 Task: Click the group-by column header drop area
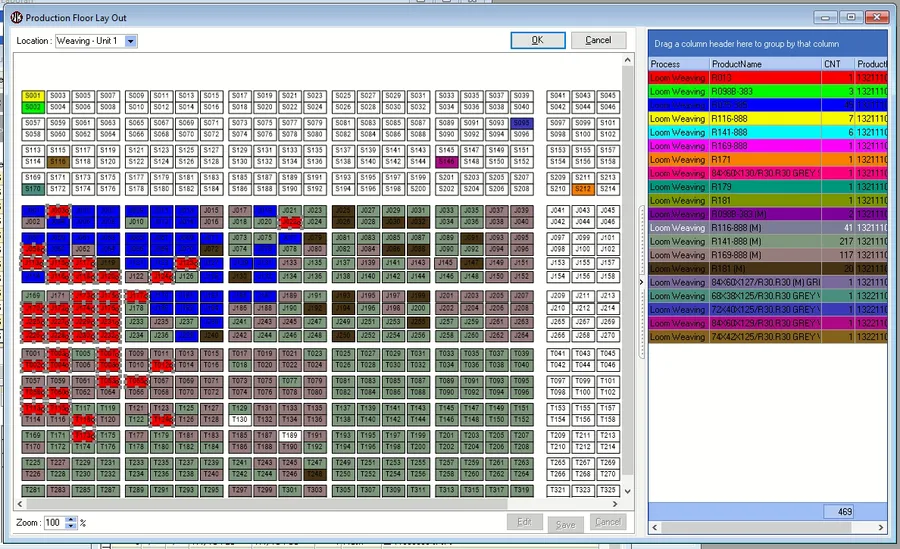click(x=768, y=44)
